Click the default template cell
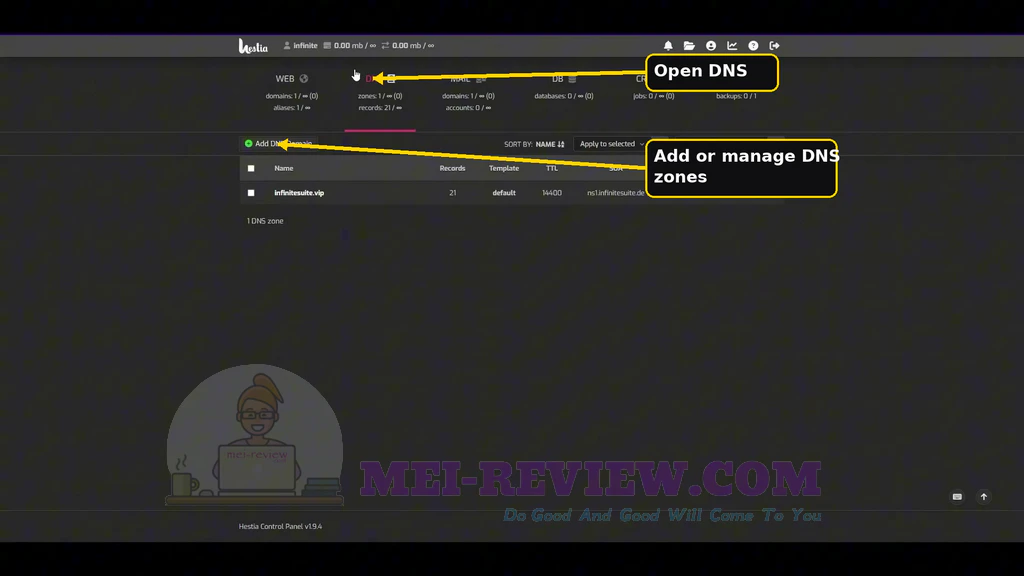 click(504, 193)
